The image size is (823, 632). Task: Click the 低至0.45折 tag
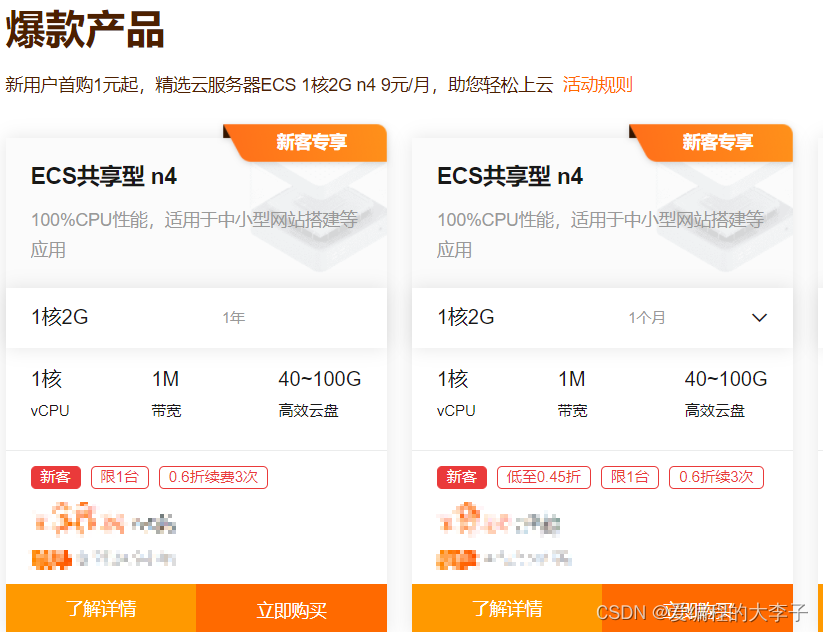(x=544, y=477)
